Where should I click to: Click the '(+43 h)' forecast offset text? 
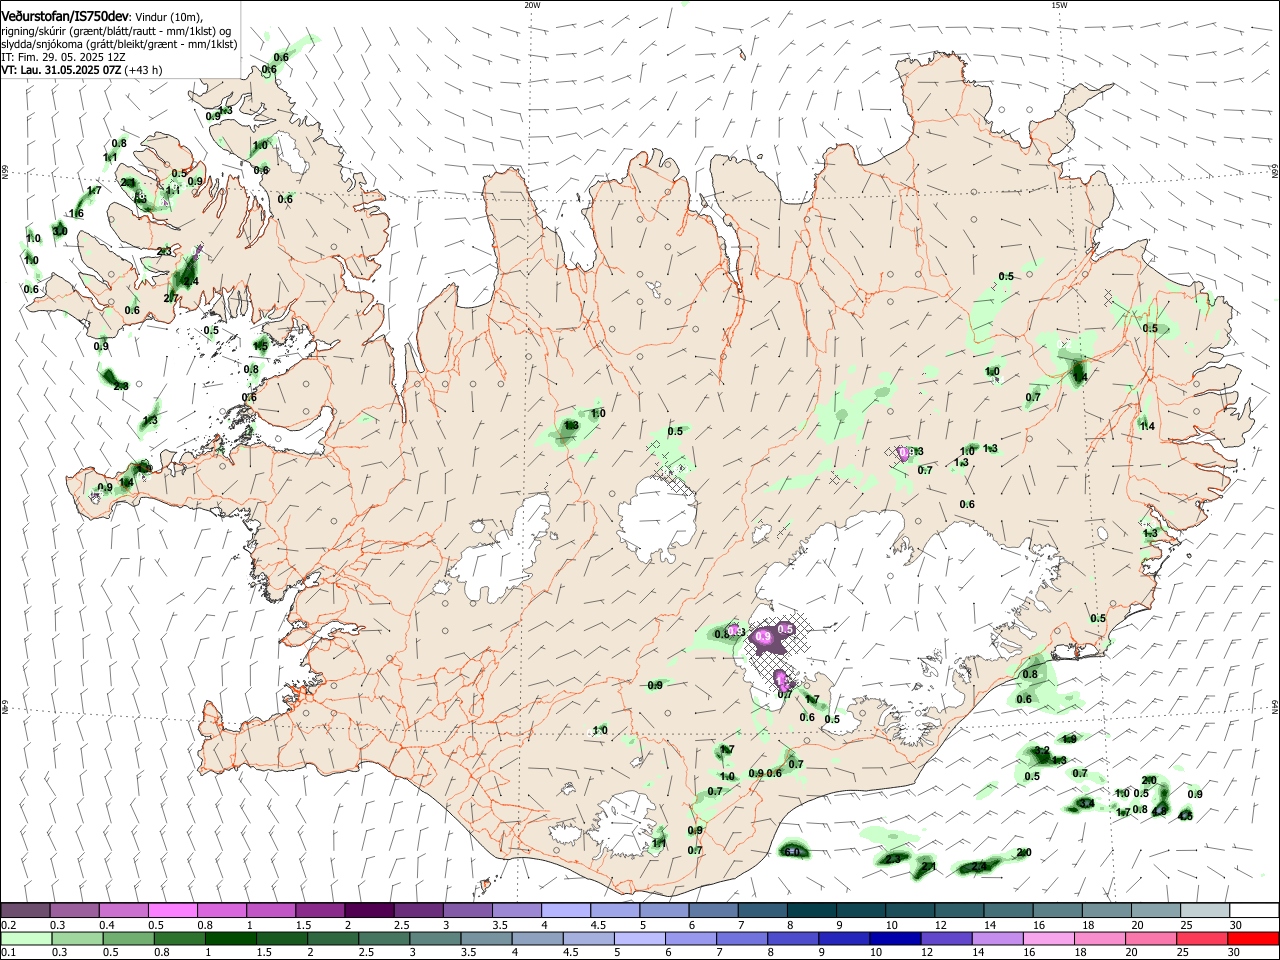pyautogui.click(x=144, y=70)
